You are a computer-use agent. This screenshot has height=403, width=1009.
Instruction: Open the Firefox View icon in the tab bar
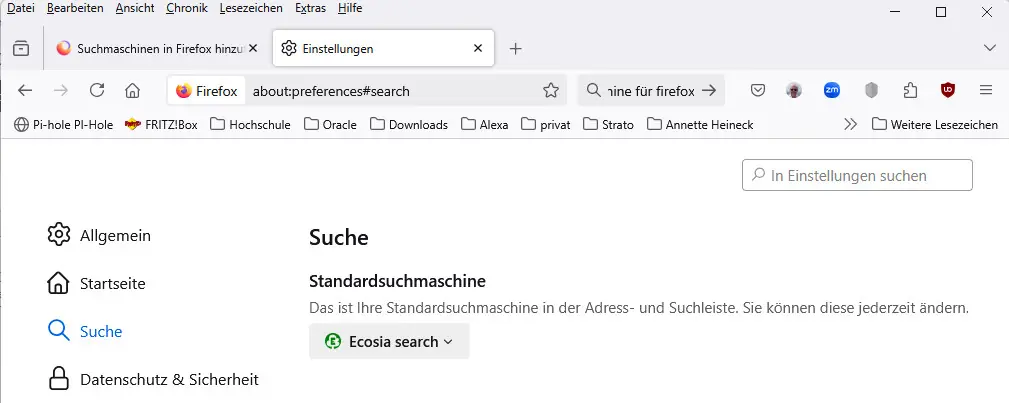tap(21, 48)
